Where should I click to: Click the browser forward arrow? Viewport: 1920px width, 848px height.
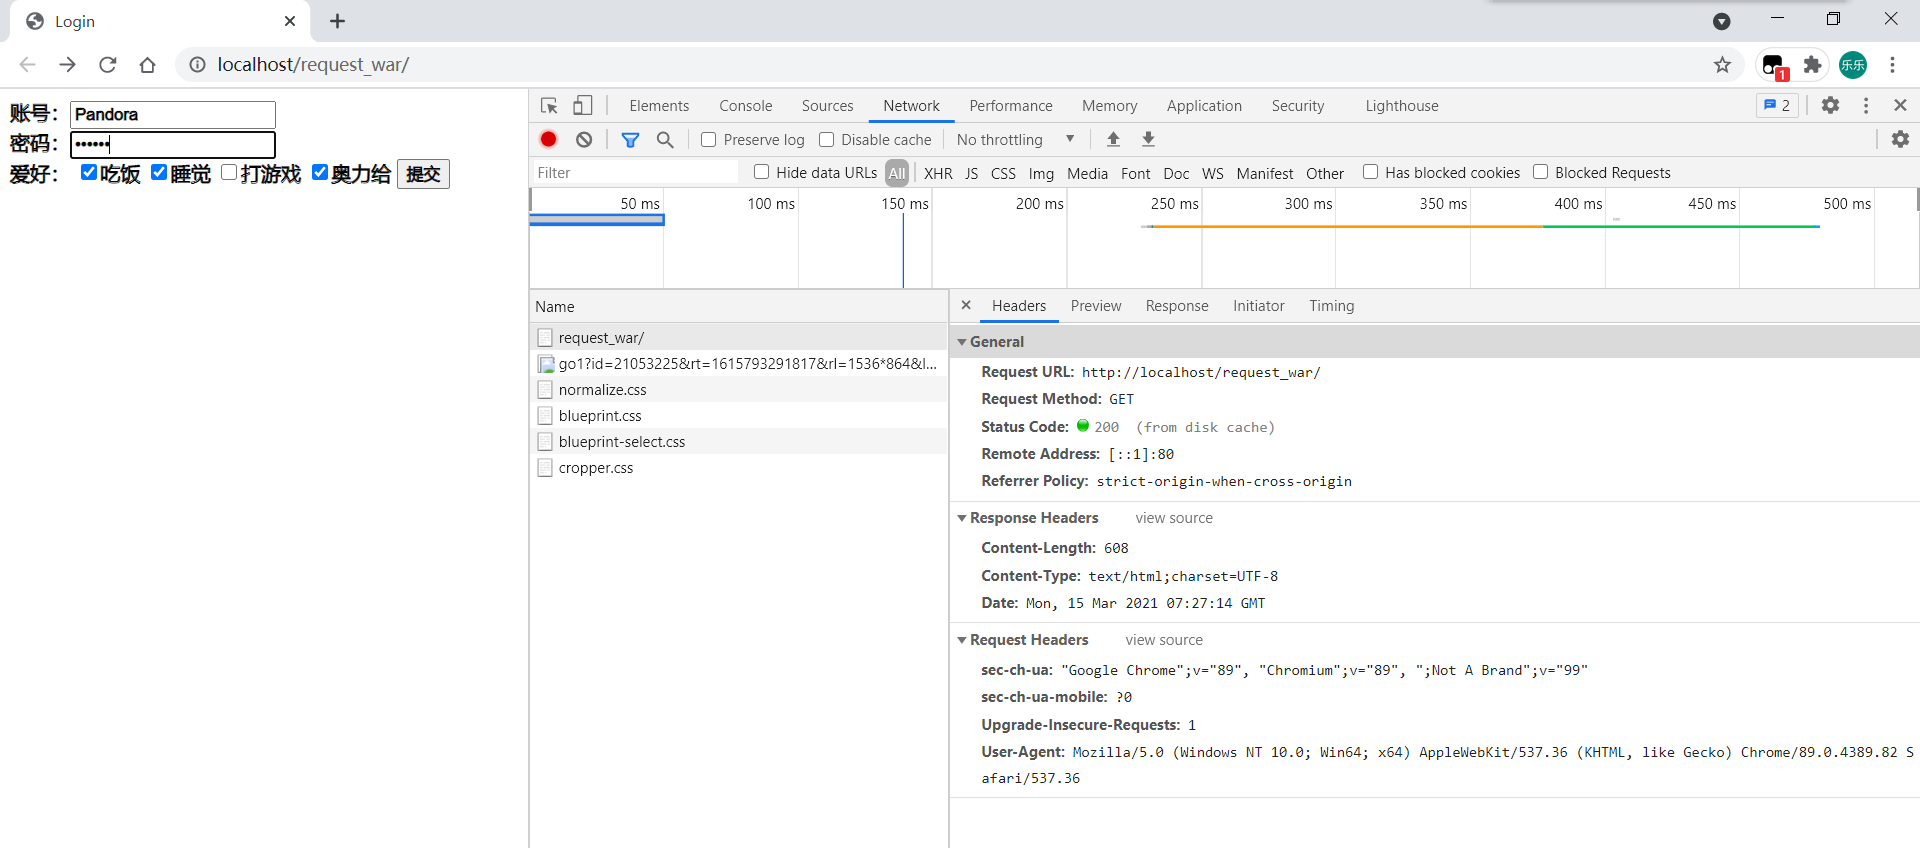click(x=67, y=65)
